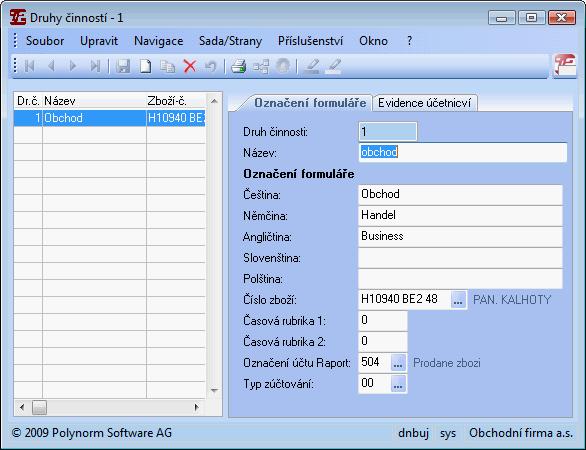Go to the first record icon
This screenshot has height=450, width=586.
[x=29, y=66]
